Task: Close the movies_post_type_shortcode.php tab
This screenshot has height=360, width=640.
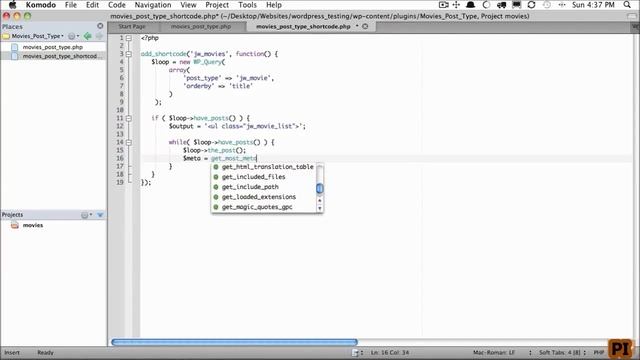Action: [x=365, y=26]
